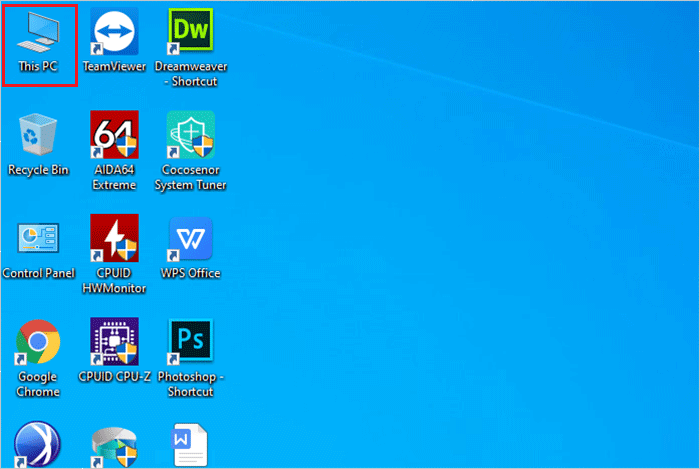Click the pie-chart disk shortcut with shield
This screenshot has width=700, height=469.
pyautogui.click(x=114, y=447)
